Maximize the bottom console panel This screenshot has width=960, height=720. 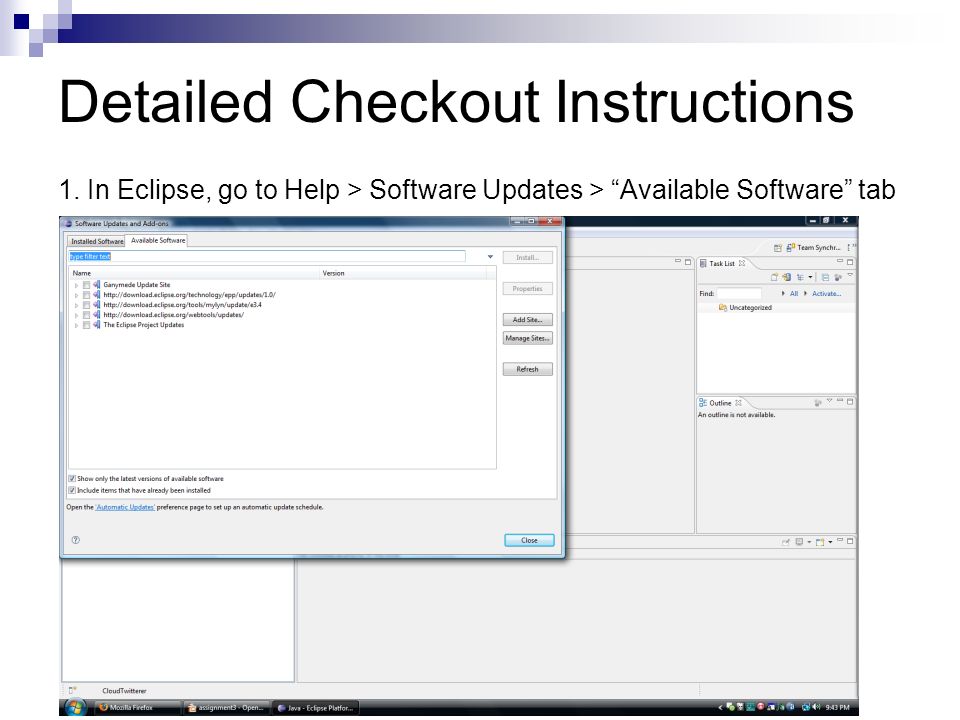pos(850,541)
